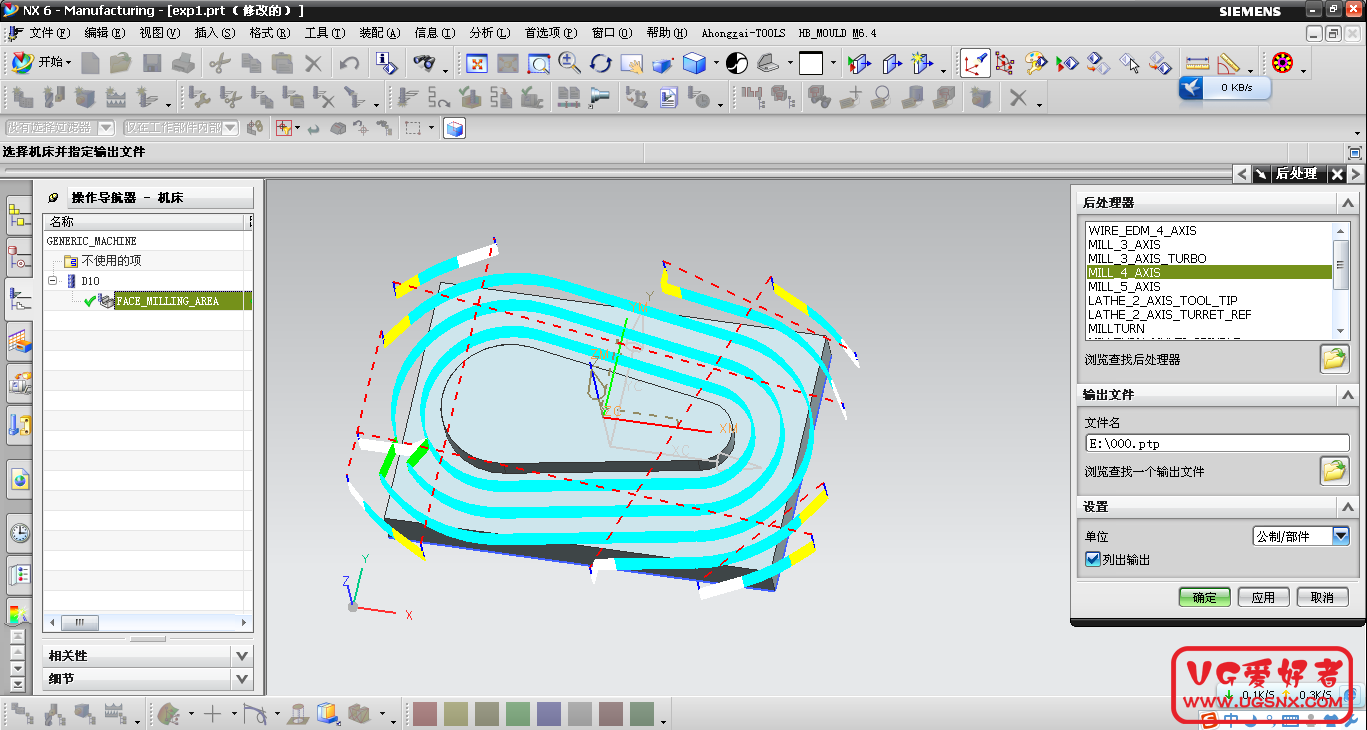Open the Operation Navigator sidebar tab
This screenshot has width=1367, height=730.
pos(19,299)
